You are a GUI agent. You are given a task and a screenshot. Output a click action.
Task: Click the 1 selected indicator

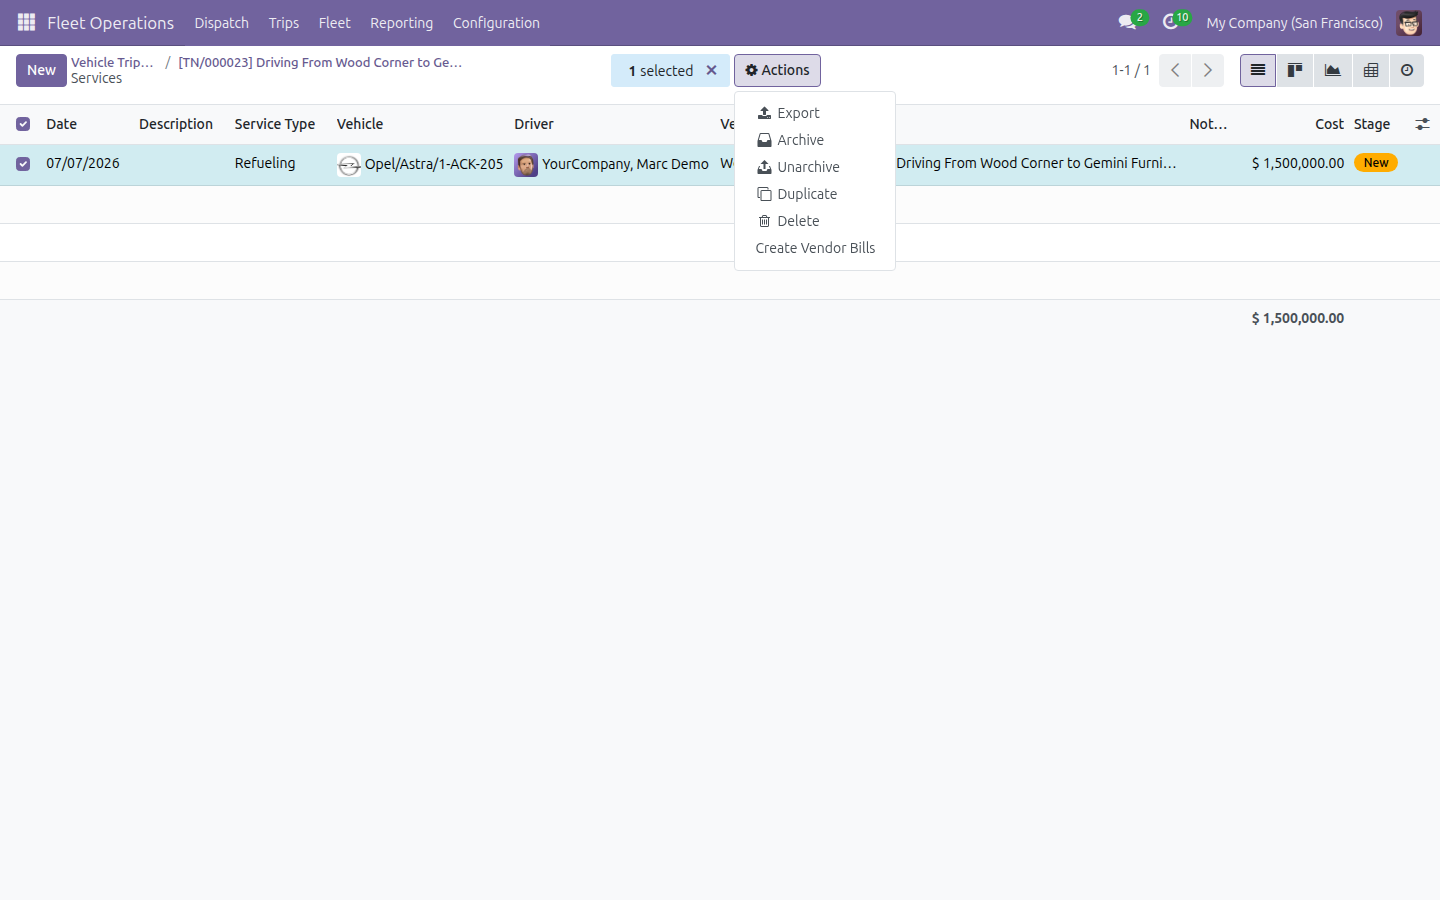tap(661, 71)
